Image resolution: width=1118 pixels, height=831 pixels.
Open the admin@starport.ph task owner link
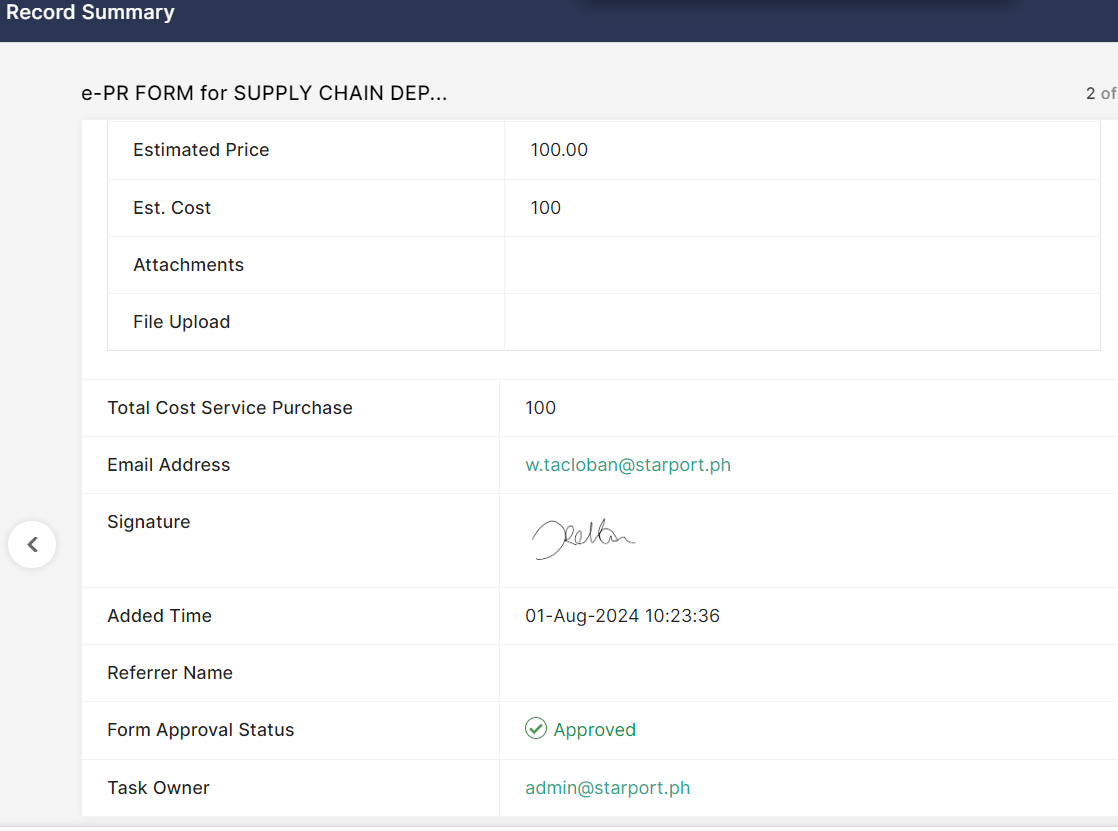click(607, 788)
